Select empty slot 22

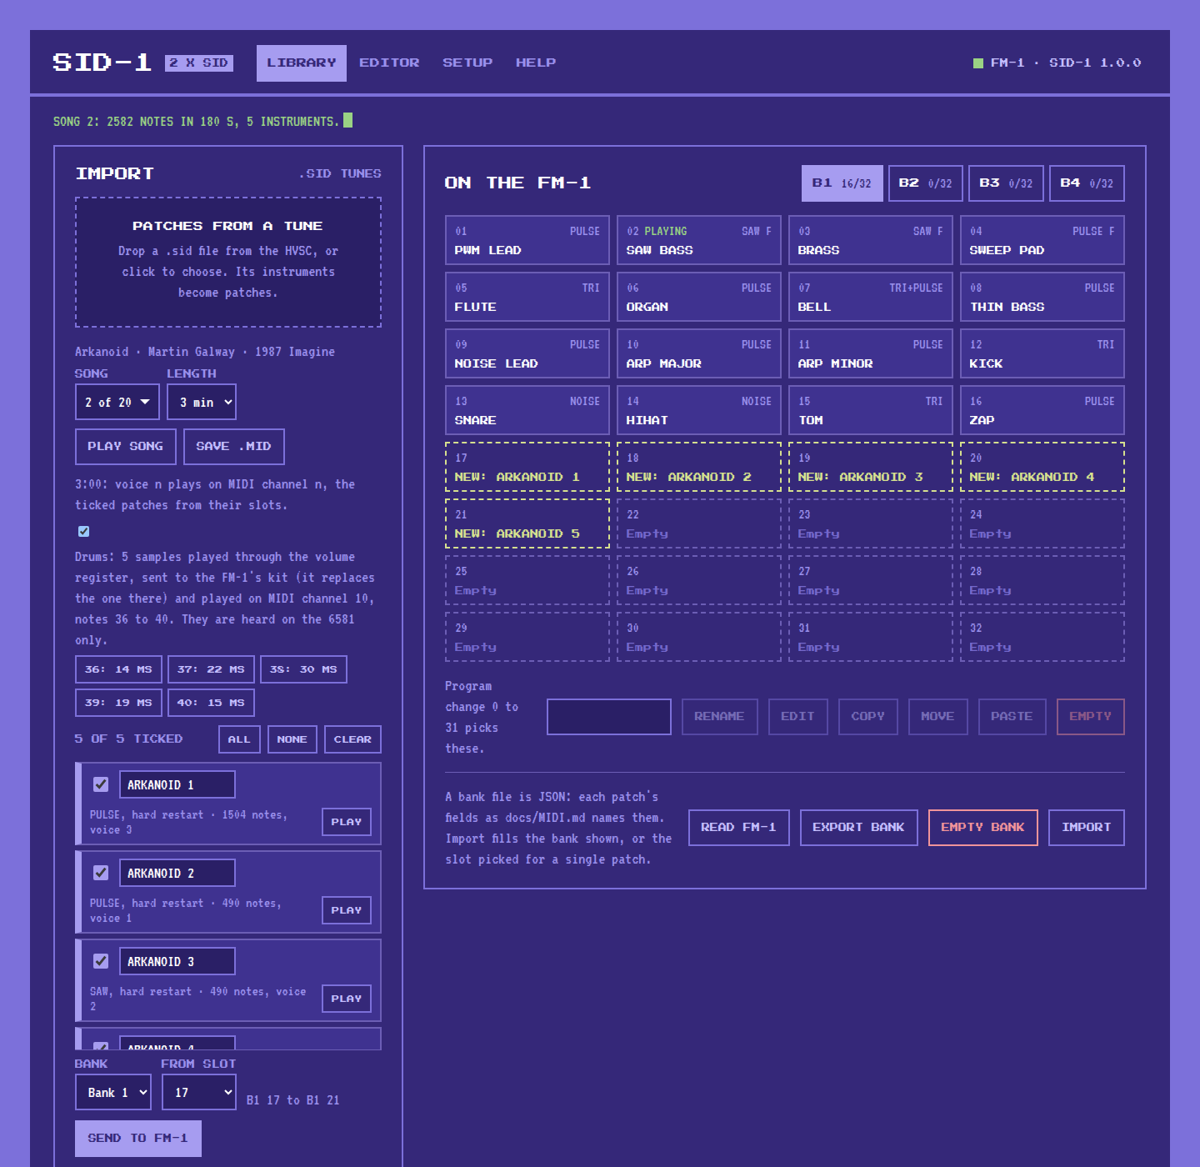(699, 524)
